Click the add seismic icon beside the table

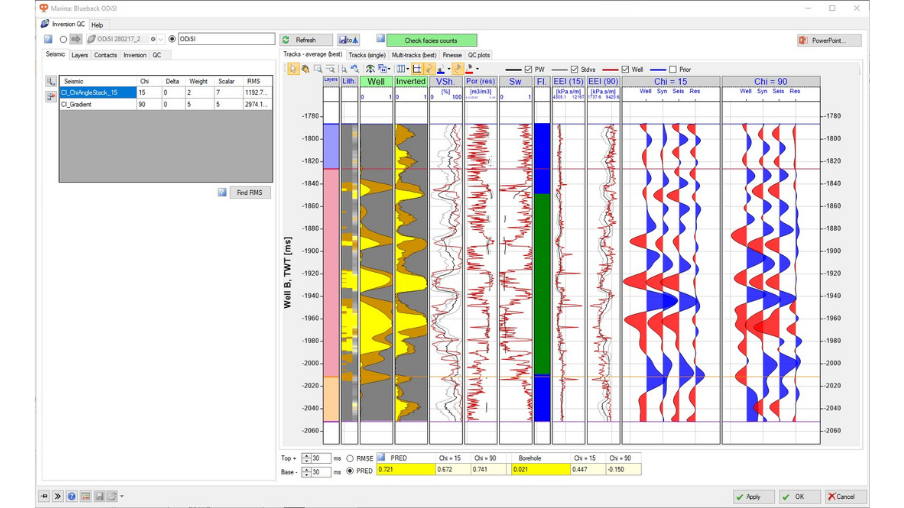coord(51,81)
